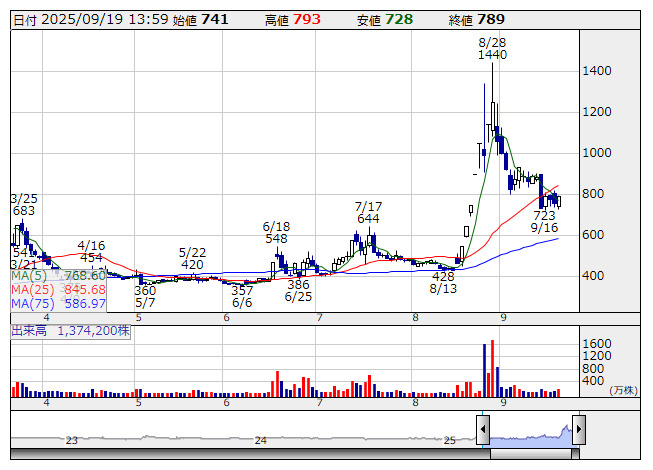Click the 6/18 high label at 548
The width and height of the screenshot is (653, 470).
coord(276,233)
